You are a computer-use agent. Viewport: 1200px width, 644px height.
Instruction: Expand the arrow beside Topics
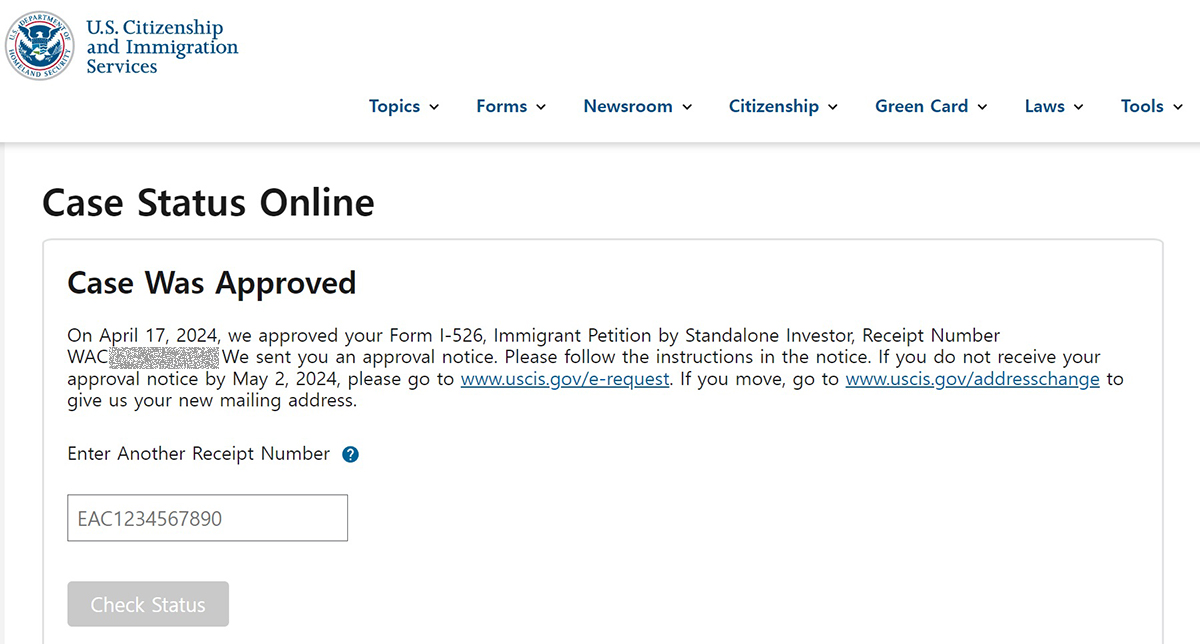[434, 107]
